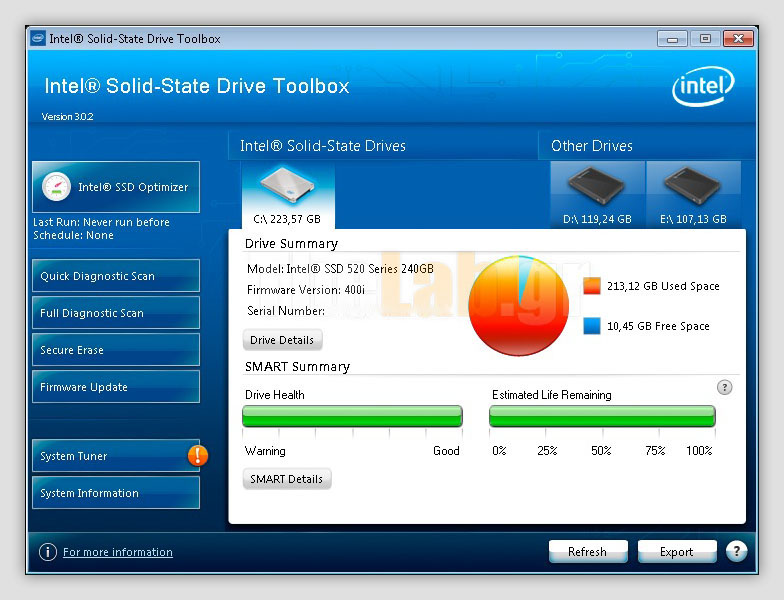Screen dimensions: 784x600
Task: Export the drive data
Action: pos(676,552)
